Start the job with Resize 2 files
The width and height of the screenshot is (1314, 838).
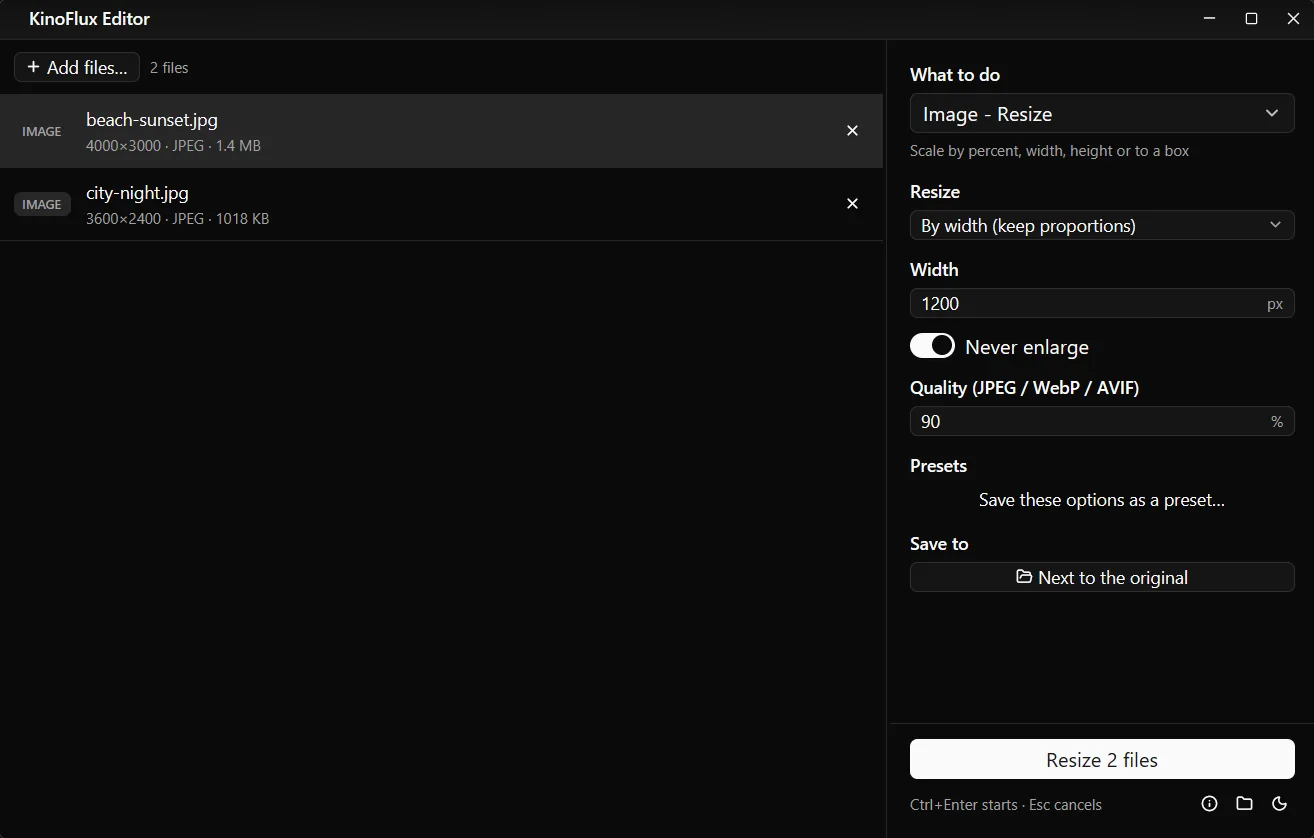[x=1102, y=760]
